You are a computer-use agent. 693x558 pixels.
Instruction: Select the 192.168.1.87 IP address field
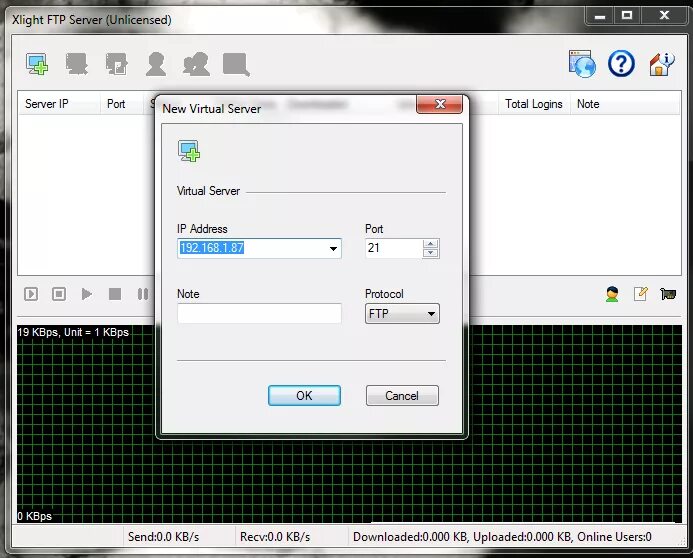coord(259,248)
